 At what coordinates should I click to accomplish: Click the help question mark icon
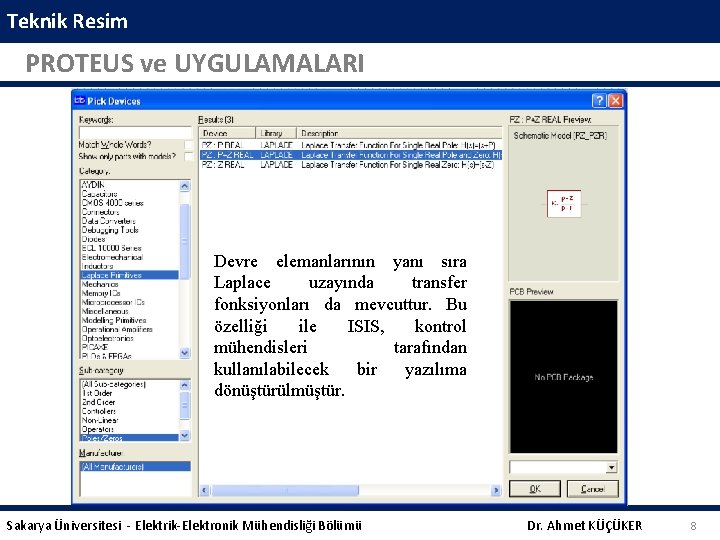pyautogui.click(x=599, y=101)
